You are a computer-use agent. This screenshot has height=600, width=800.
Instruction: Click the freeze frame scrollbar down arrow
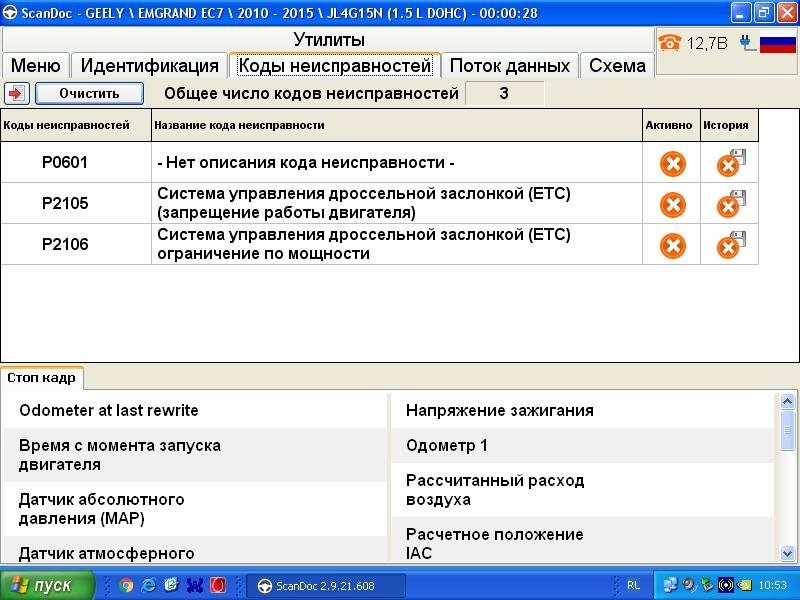(788, 553)
